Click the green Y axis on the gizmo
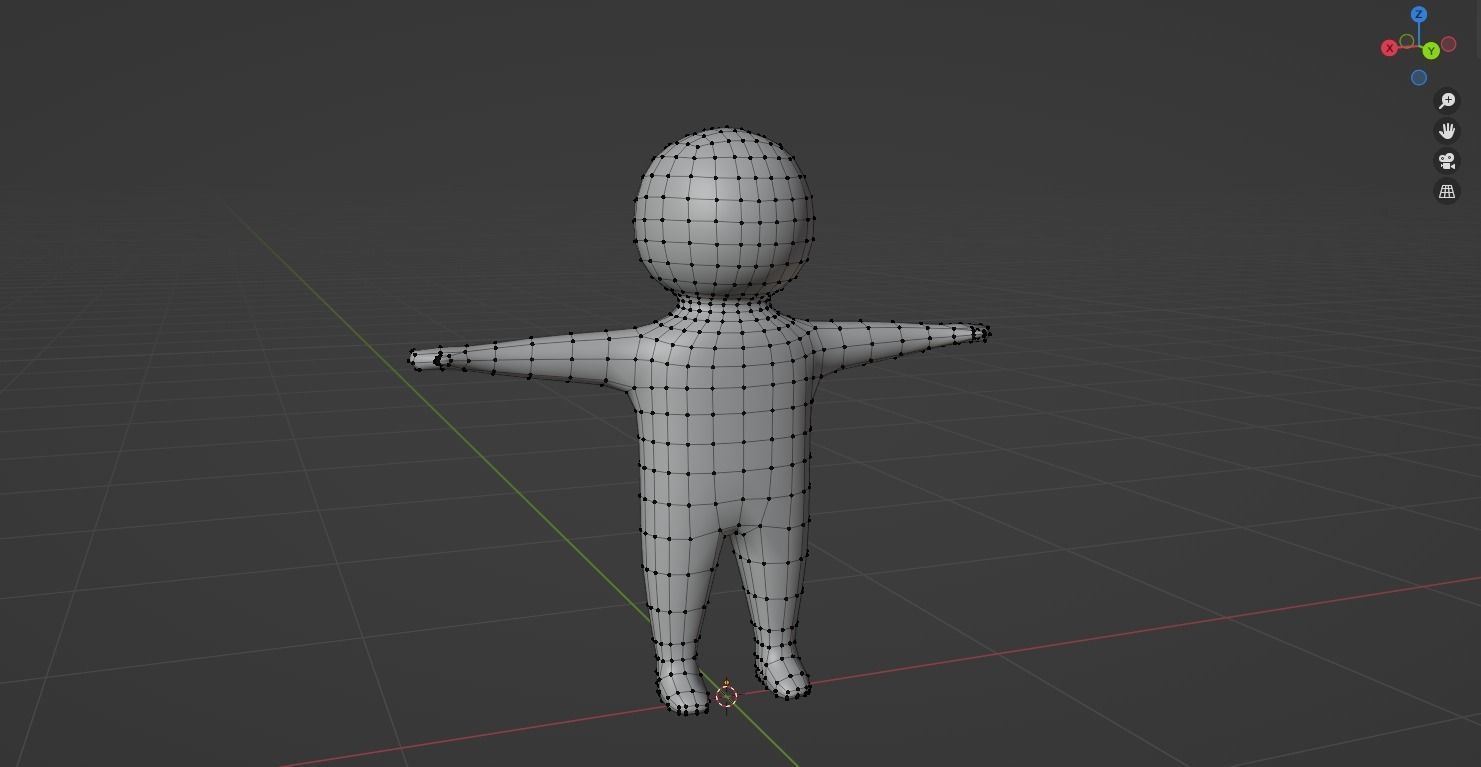Viewport: 1481px width, 767px height. (1431, 50)
